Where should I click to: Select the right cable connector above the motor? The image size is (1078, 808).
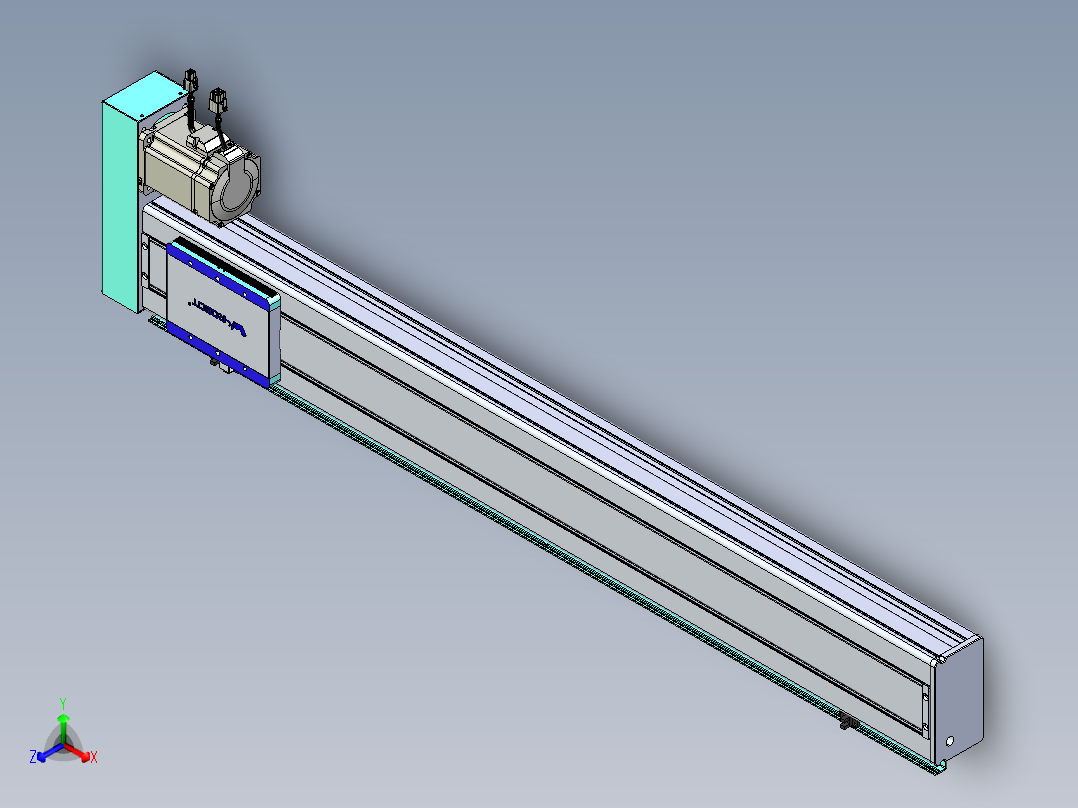(x=217, y=101)
